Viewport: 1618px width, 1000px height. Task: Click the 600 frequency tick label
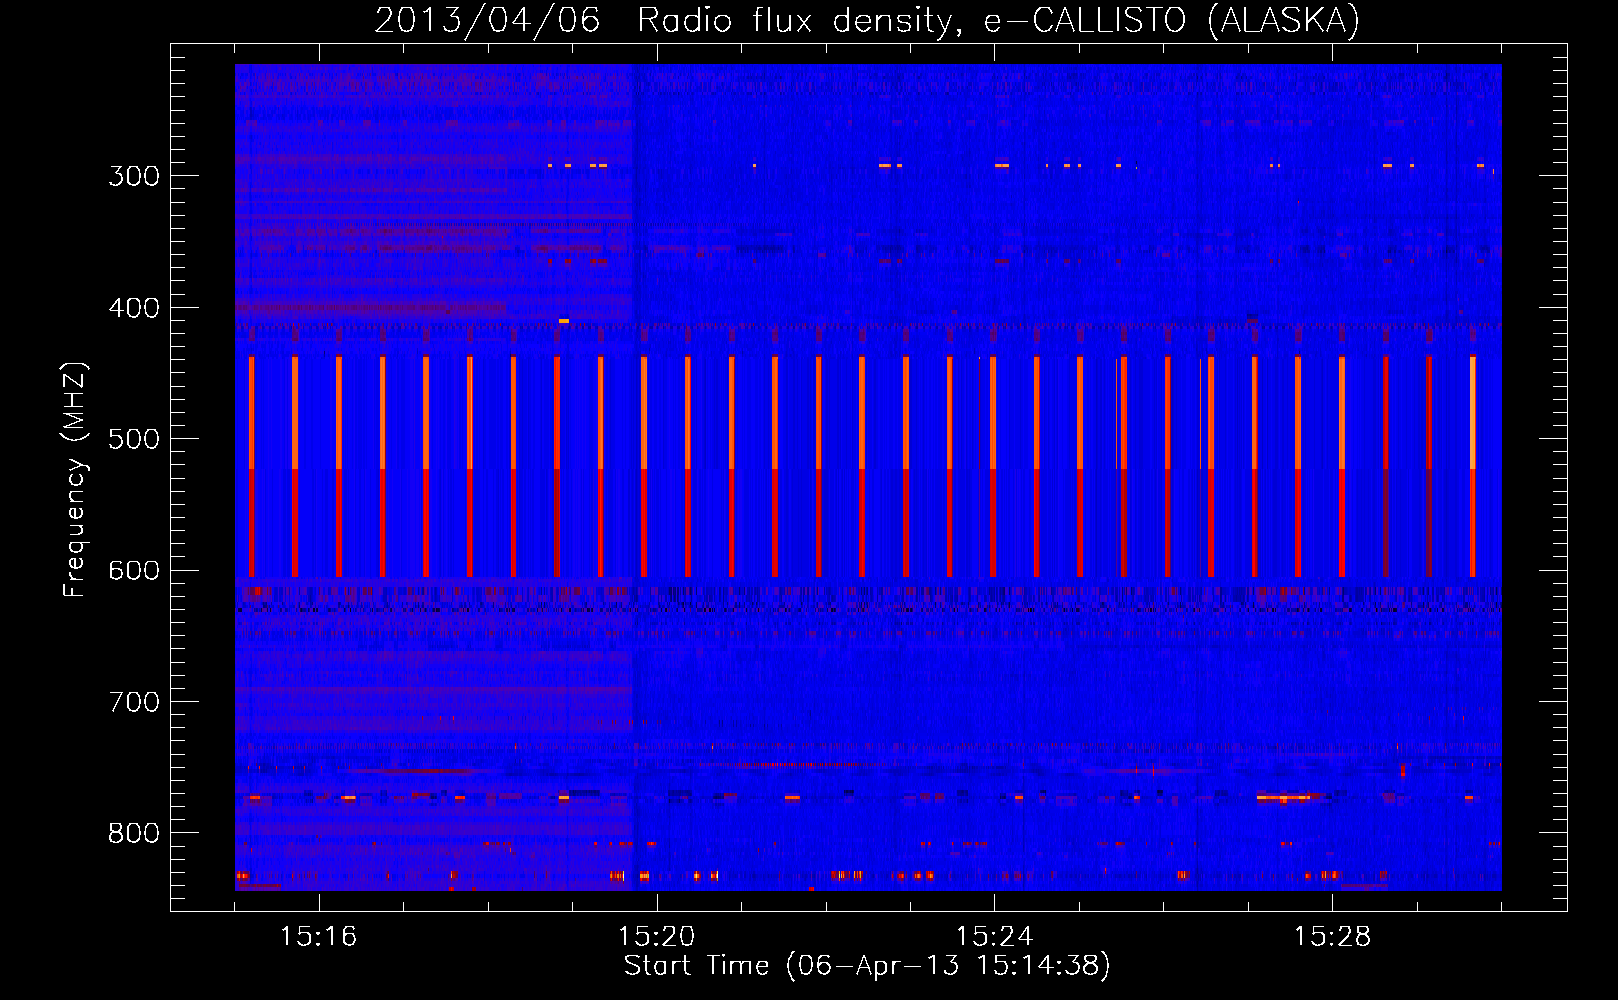[134, 570]
